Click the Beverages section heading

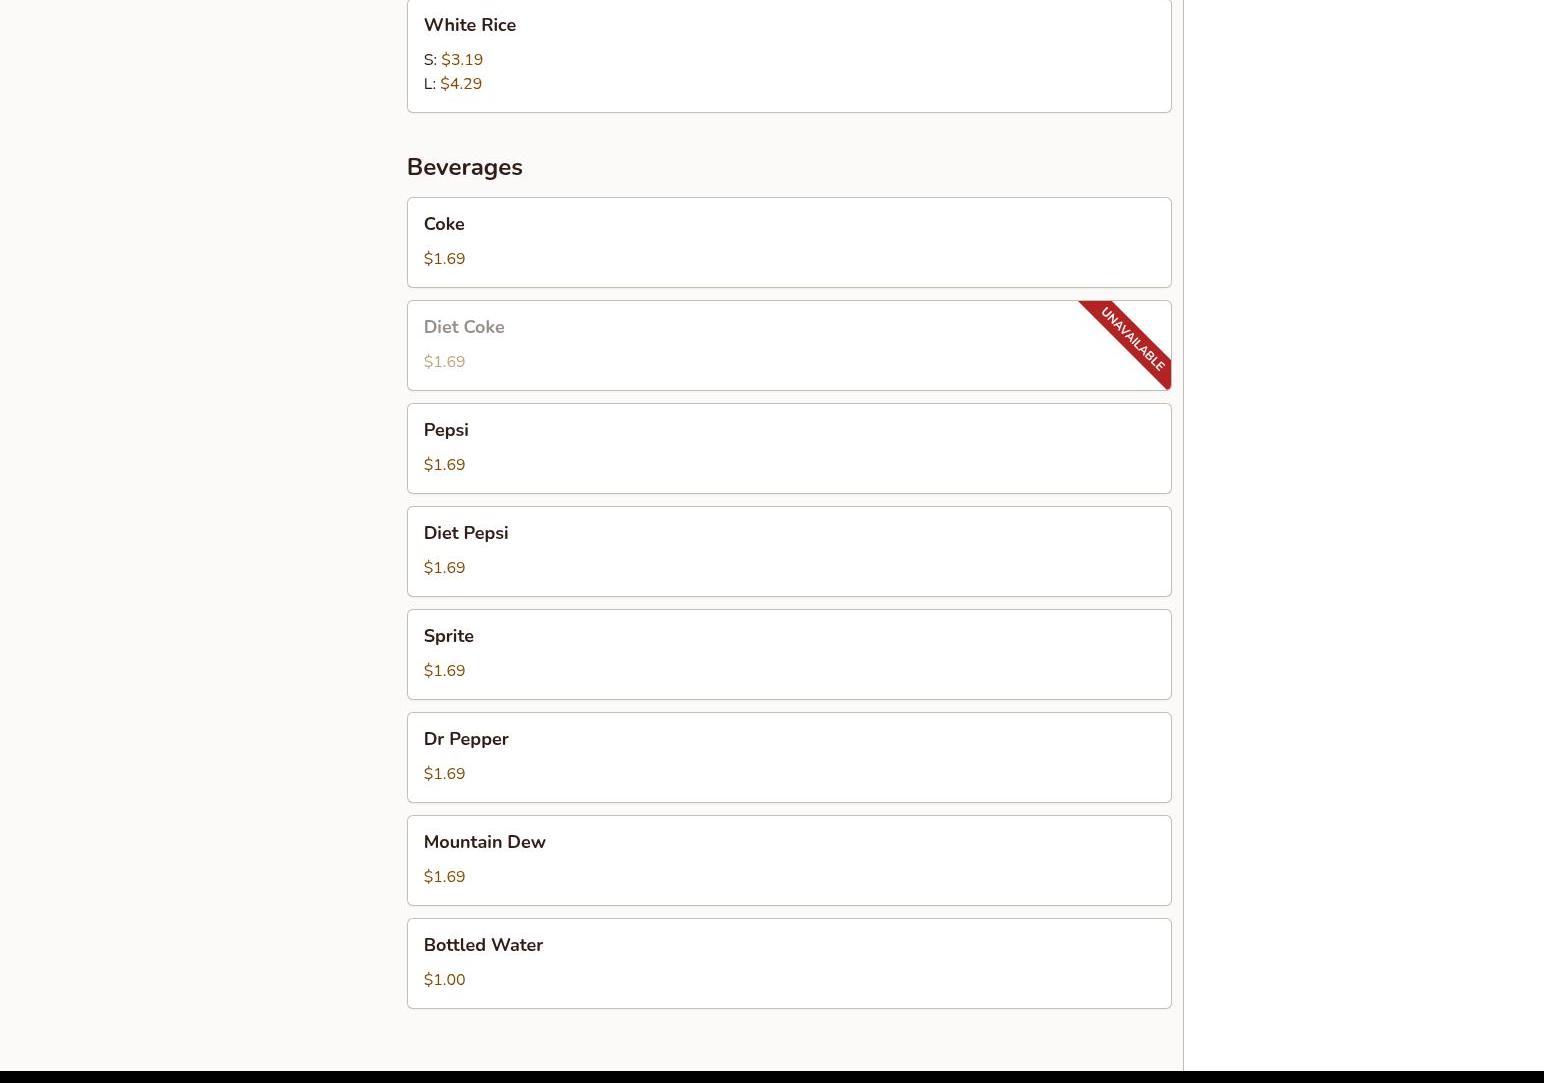tap(465, 167)
